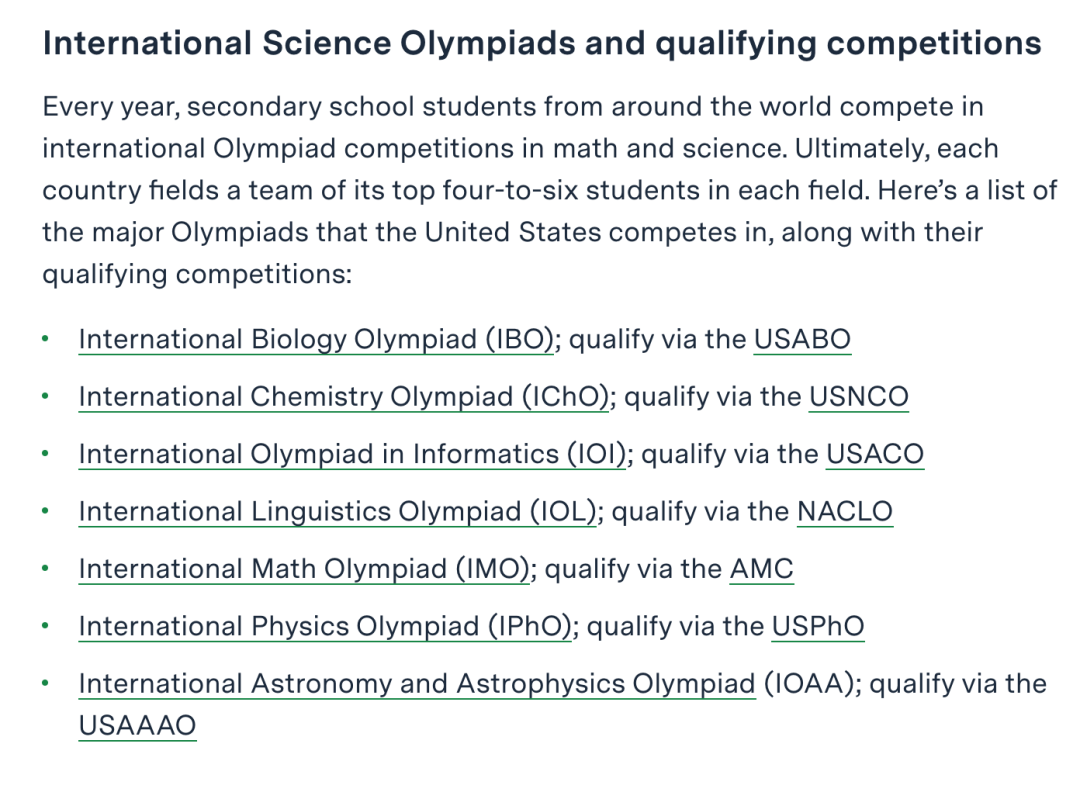
Task: Click the AMC link
Action: tap(762, 569)
